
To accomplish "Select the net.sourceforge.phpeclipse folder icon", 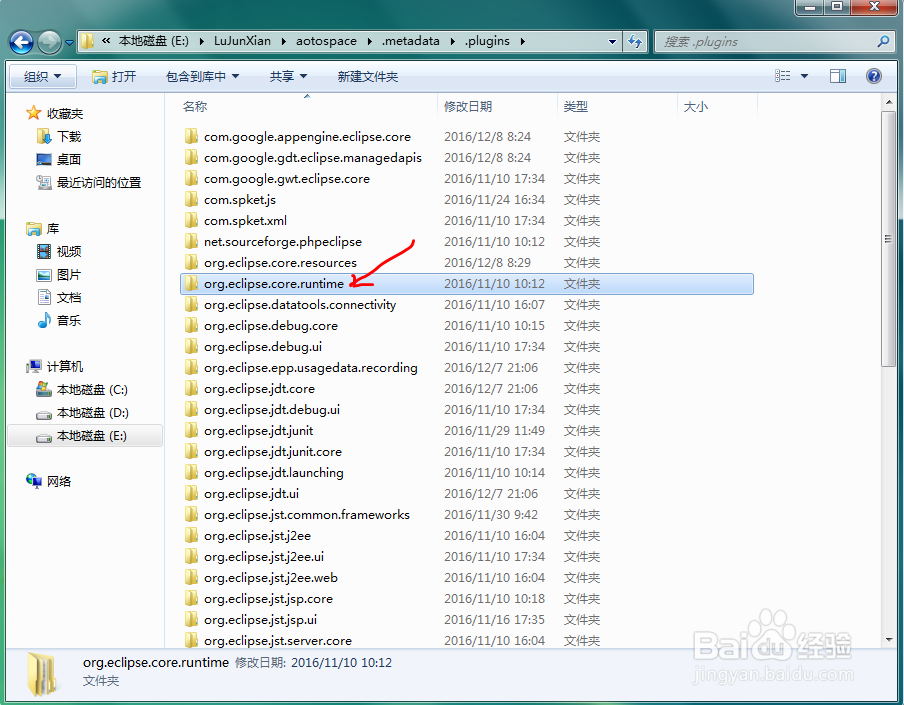I will click(191, 242).
